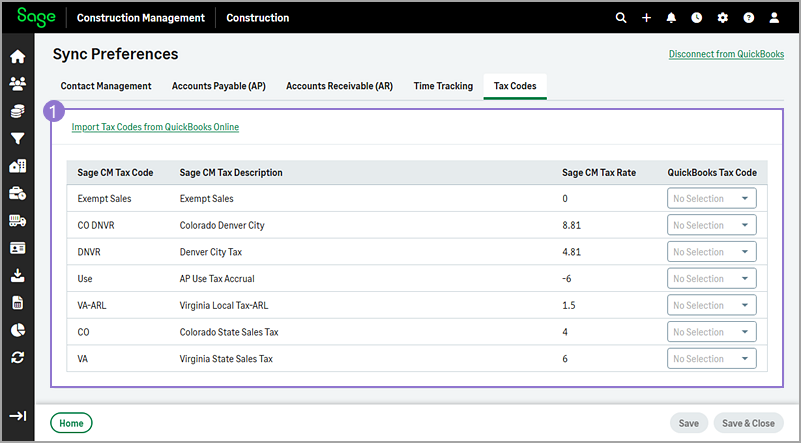The image size is (801, 443).
Task: Switch to the Accounts Payable (AP) tab
Action: tap(218, 86)
